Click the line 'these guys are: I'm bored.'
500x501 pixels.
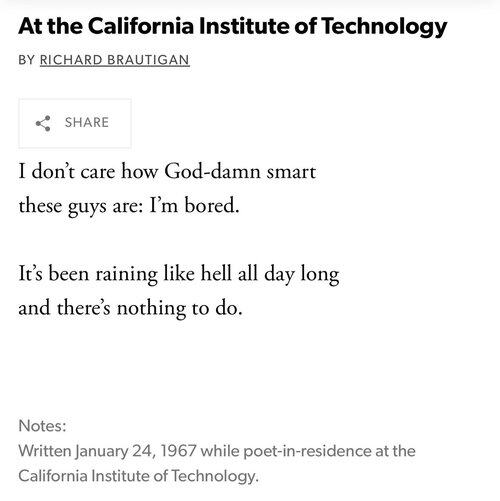point(129,206)
